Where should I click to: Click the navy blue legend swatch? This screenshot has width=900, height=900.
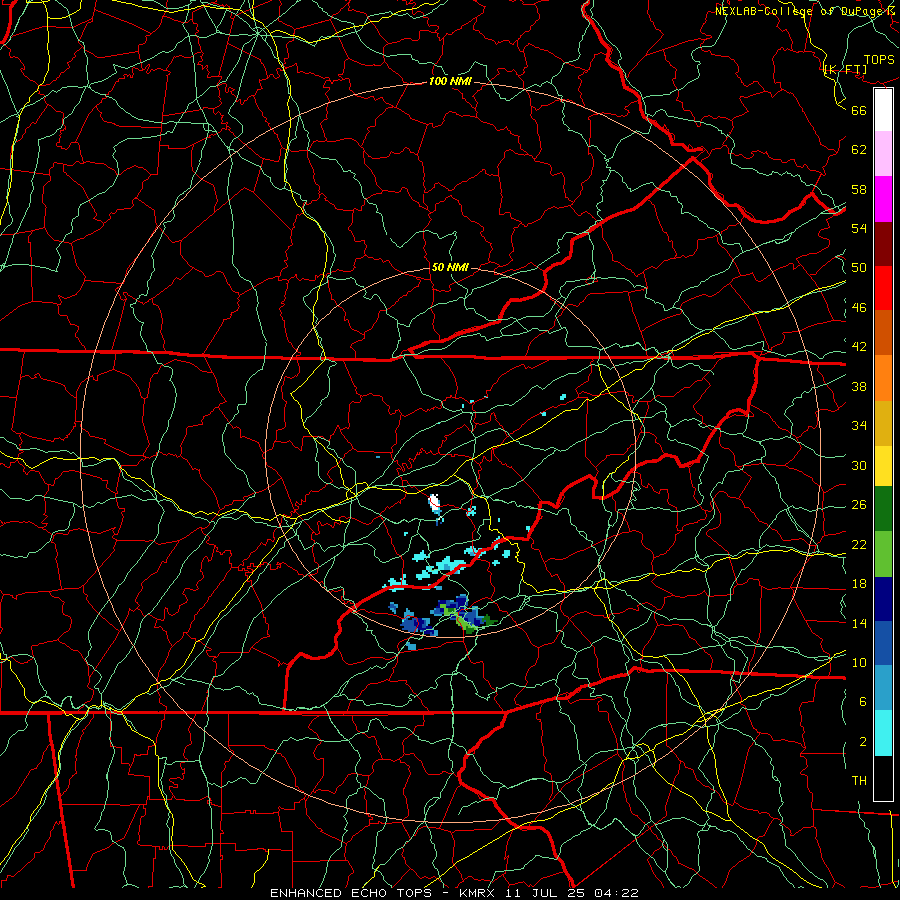click(883, 599)
